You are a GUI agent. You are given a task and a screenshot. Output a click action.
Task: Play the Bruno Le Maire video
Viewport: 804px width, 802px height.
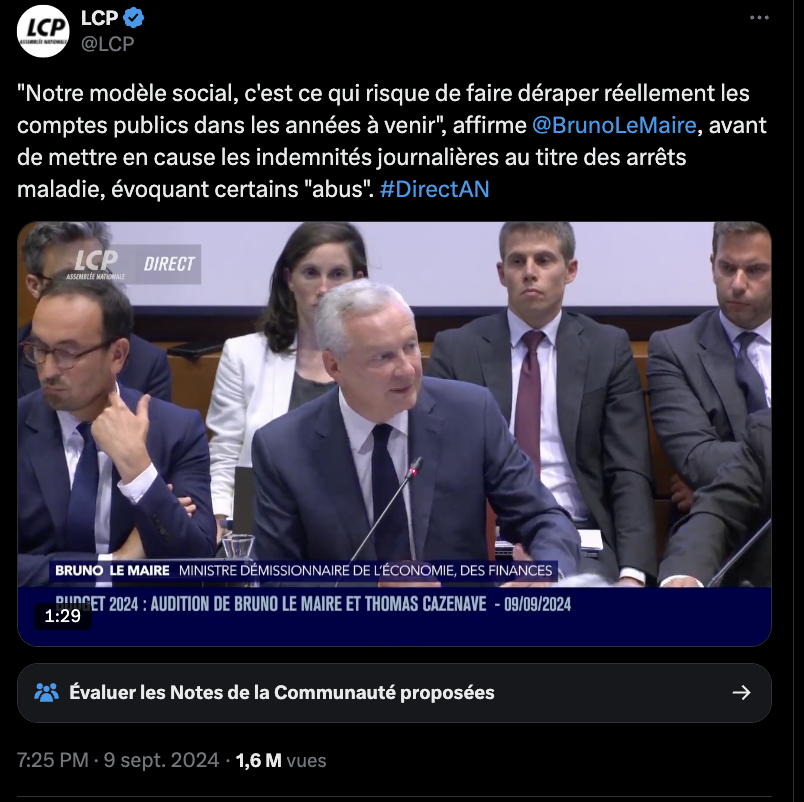[394, 434]
